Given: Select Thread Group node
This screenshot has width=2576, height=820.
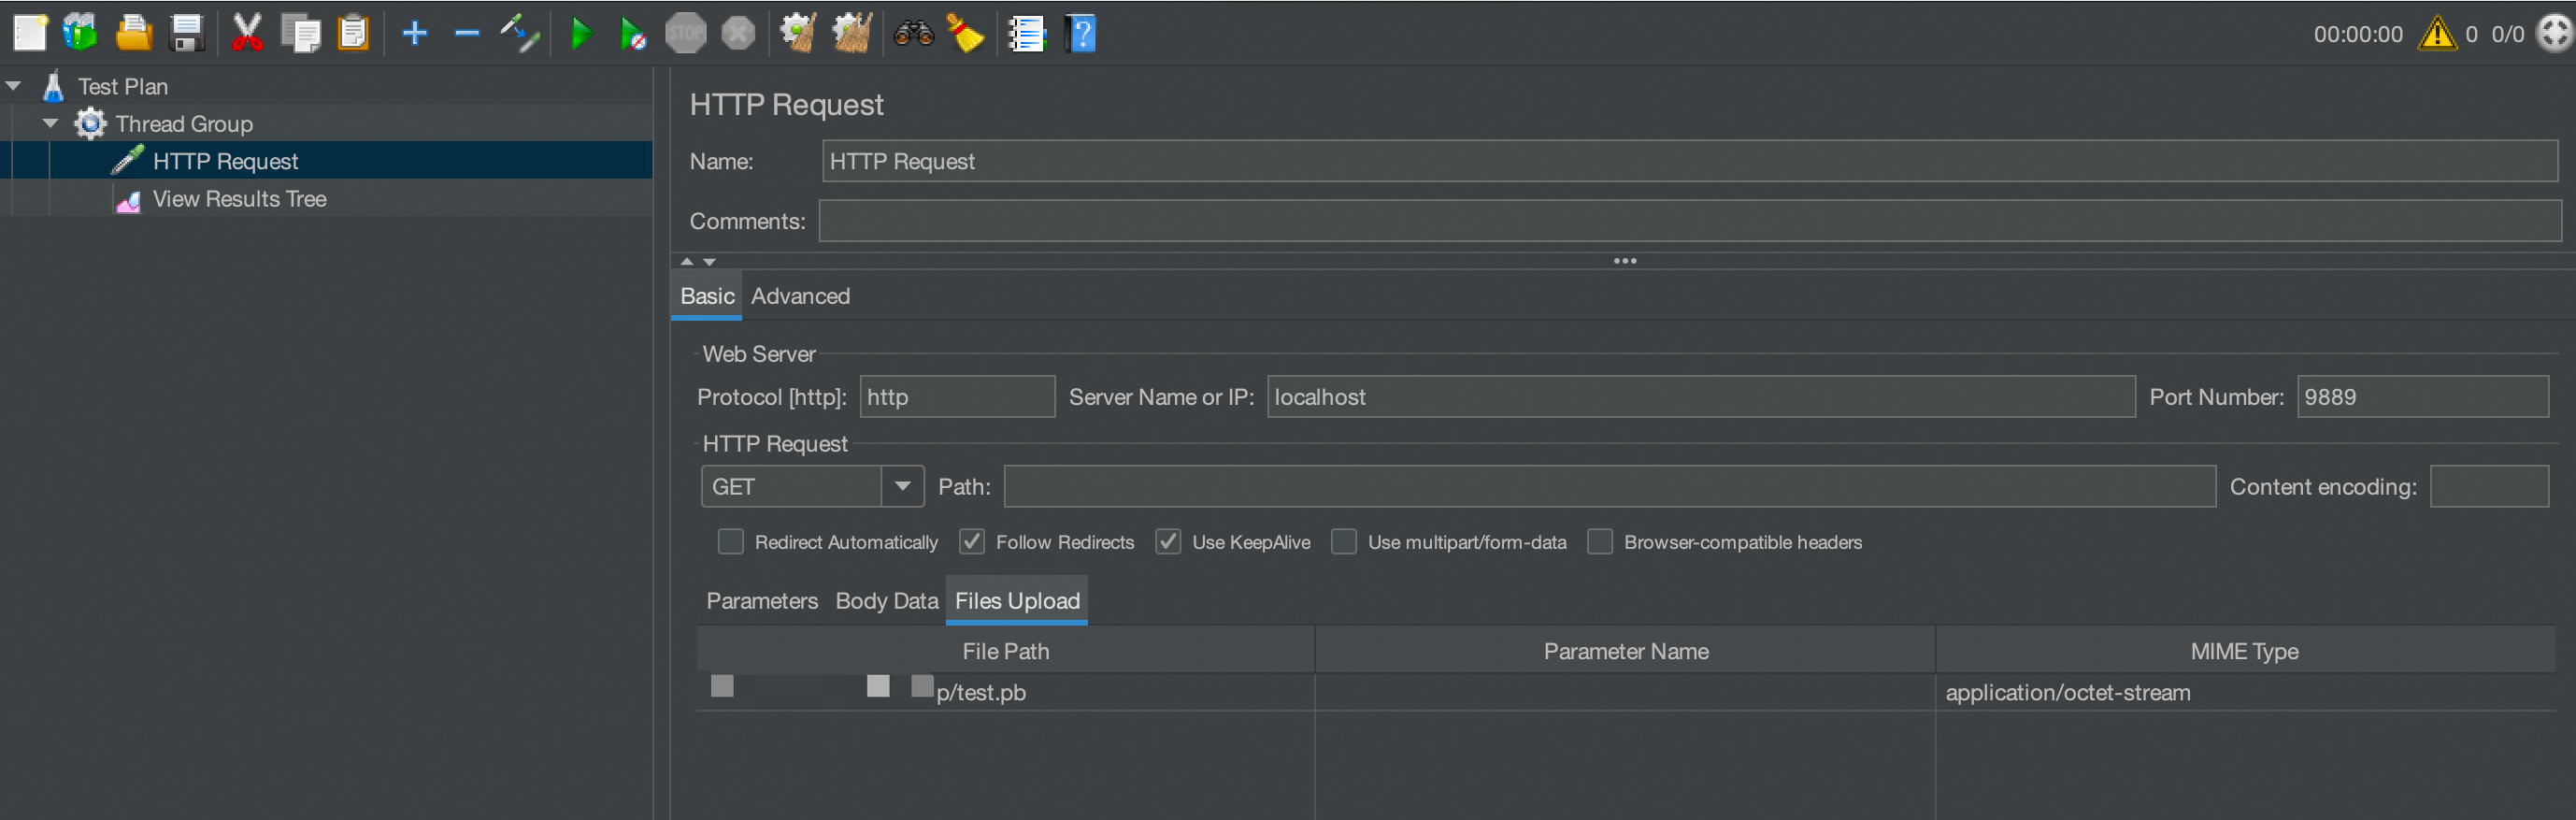Looking at the screenshot, I should coord(184,123).
